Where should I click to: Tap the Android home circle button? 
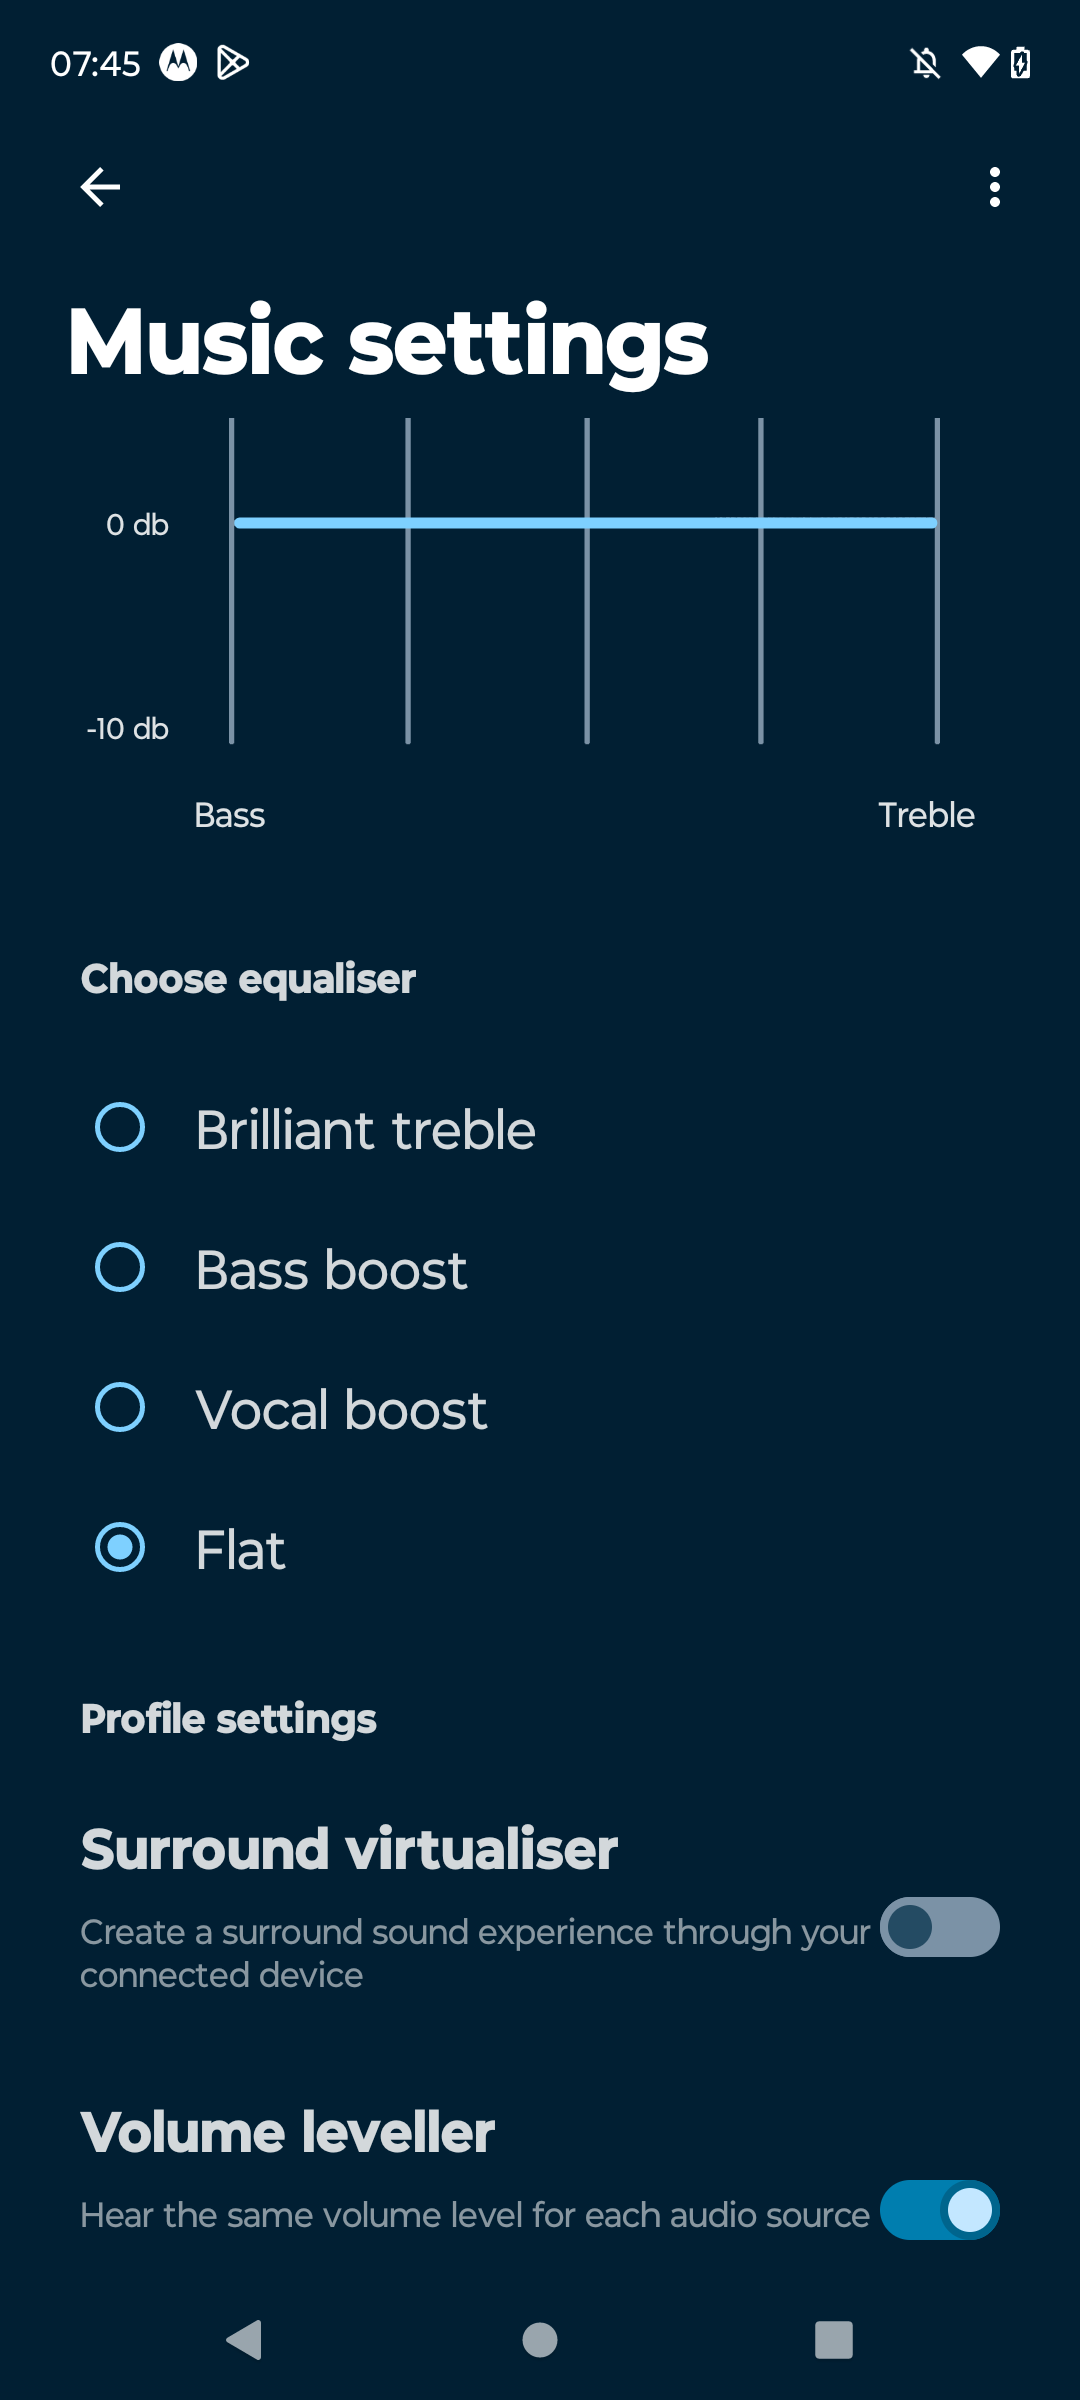540,2340
